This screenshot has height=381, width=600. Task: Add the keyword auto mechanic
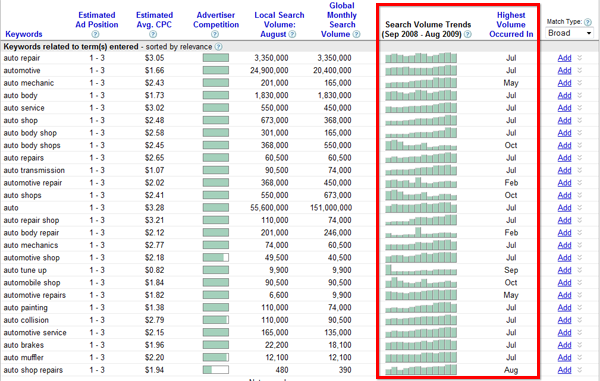pos(564,83)
